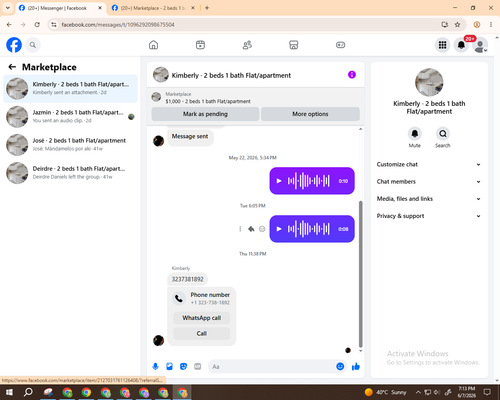Image resolution: width=500 pixels, height=400 pixels.
Task: Click the Facebook search magnifier icon
Action: tap(33, 45)
